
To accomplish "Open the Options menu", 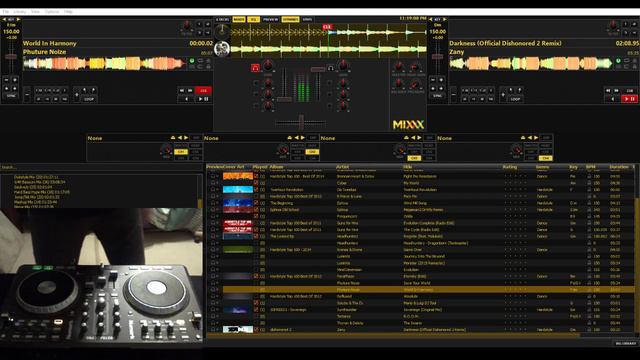I will (x=52, y=12).
